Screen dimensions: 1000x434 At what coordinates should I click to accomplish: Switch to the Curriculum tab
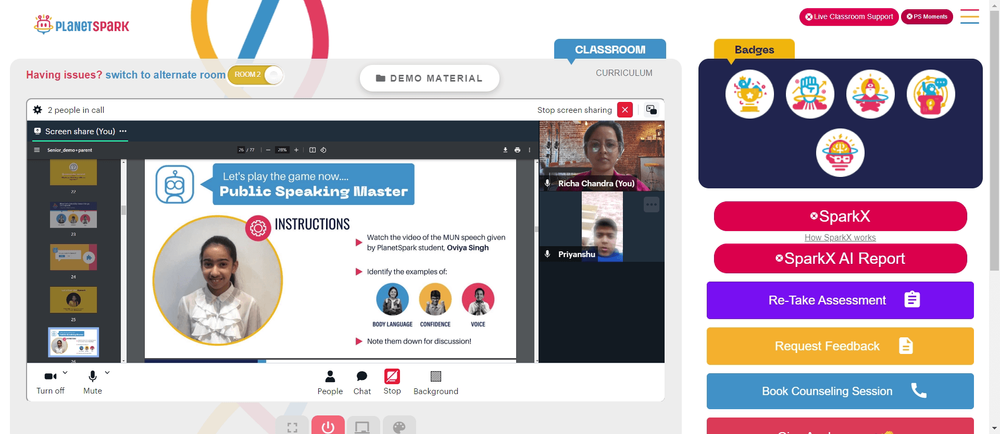pyautogui.click(x=624, y=73)
